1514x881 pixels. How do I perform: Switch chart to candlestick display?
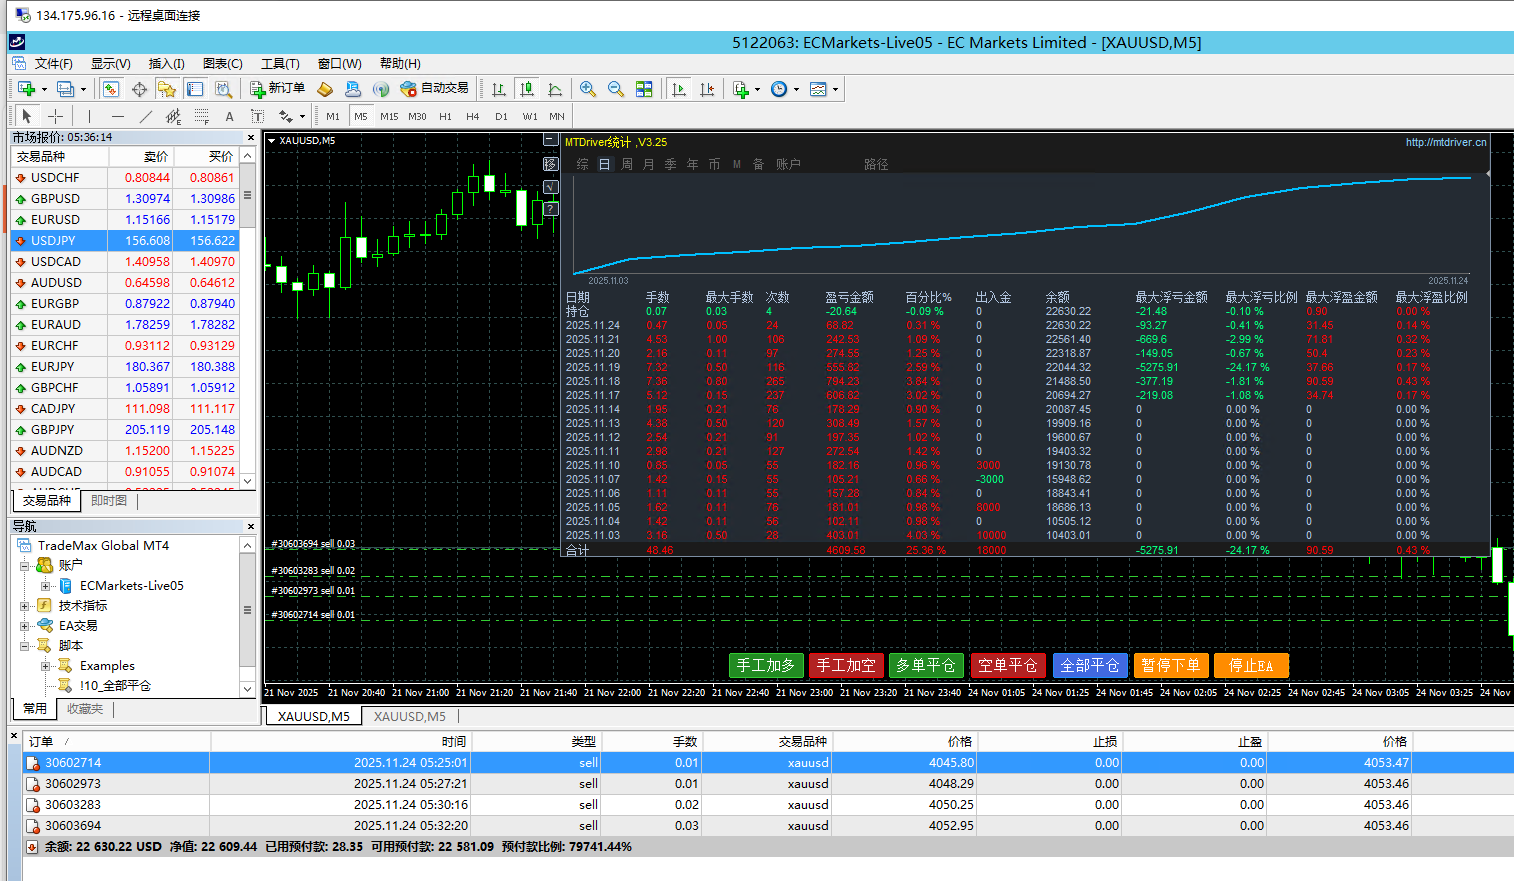coord(527,89)
